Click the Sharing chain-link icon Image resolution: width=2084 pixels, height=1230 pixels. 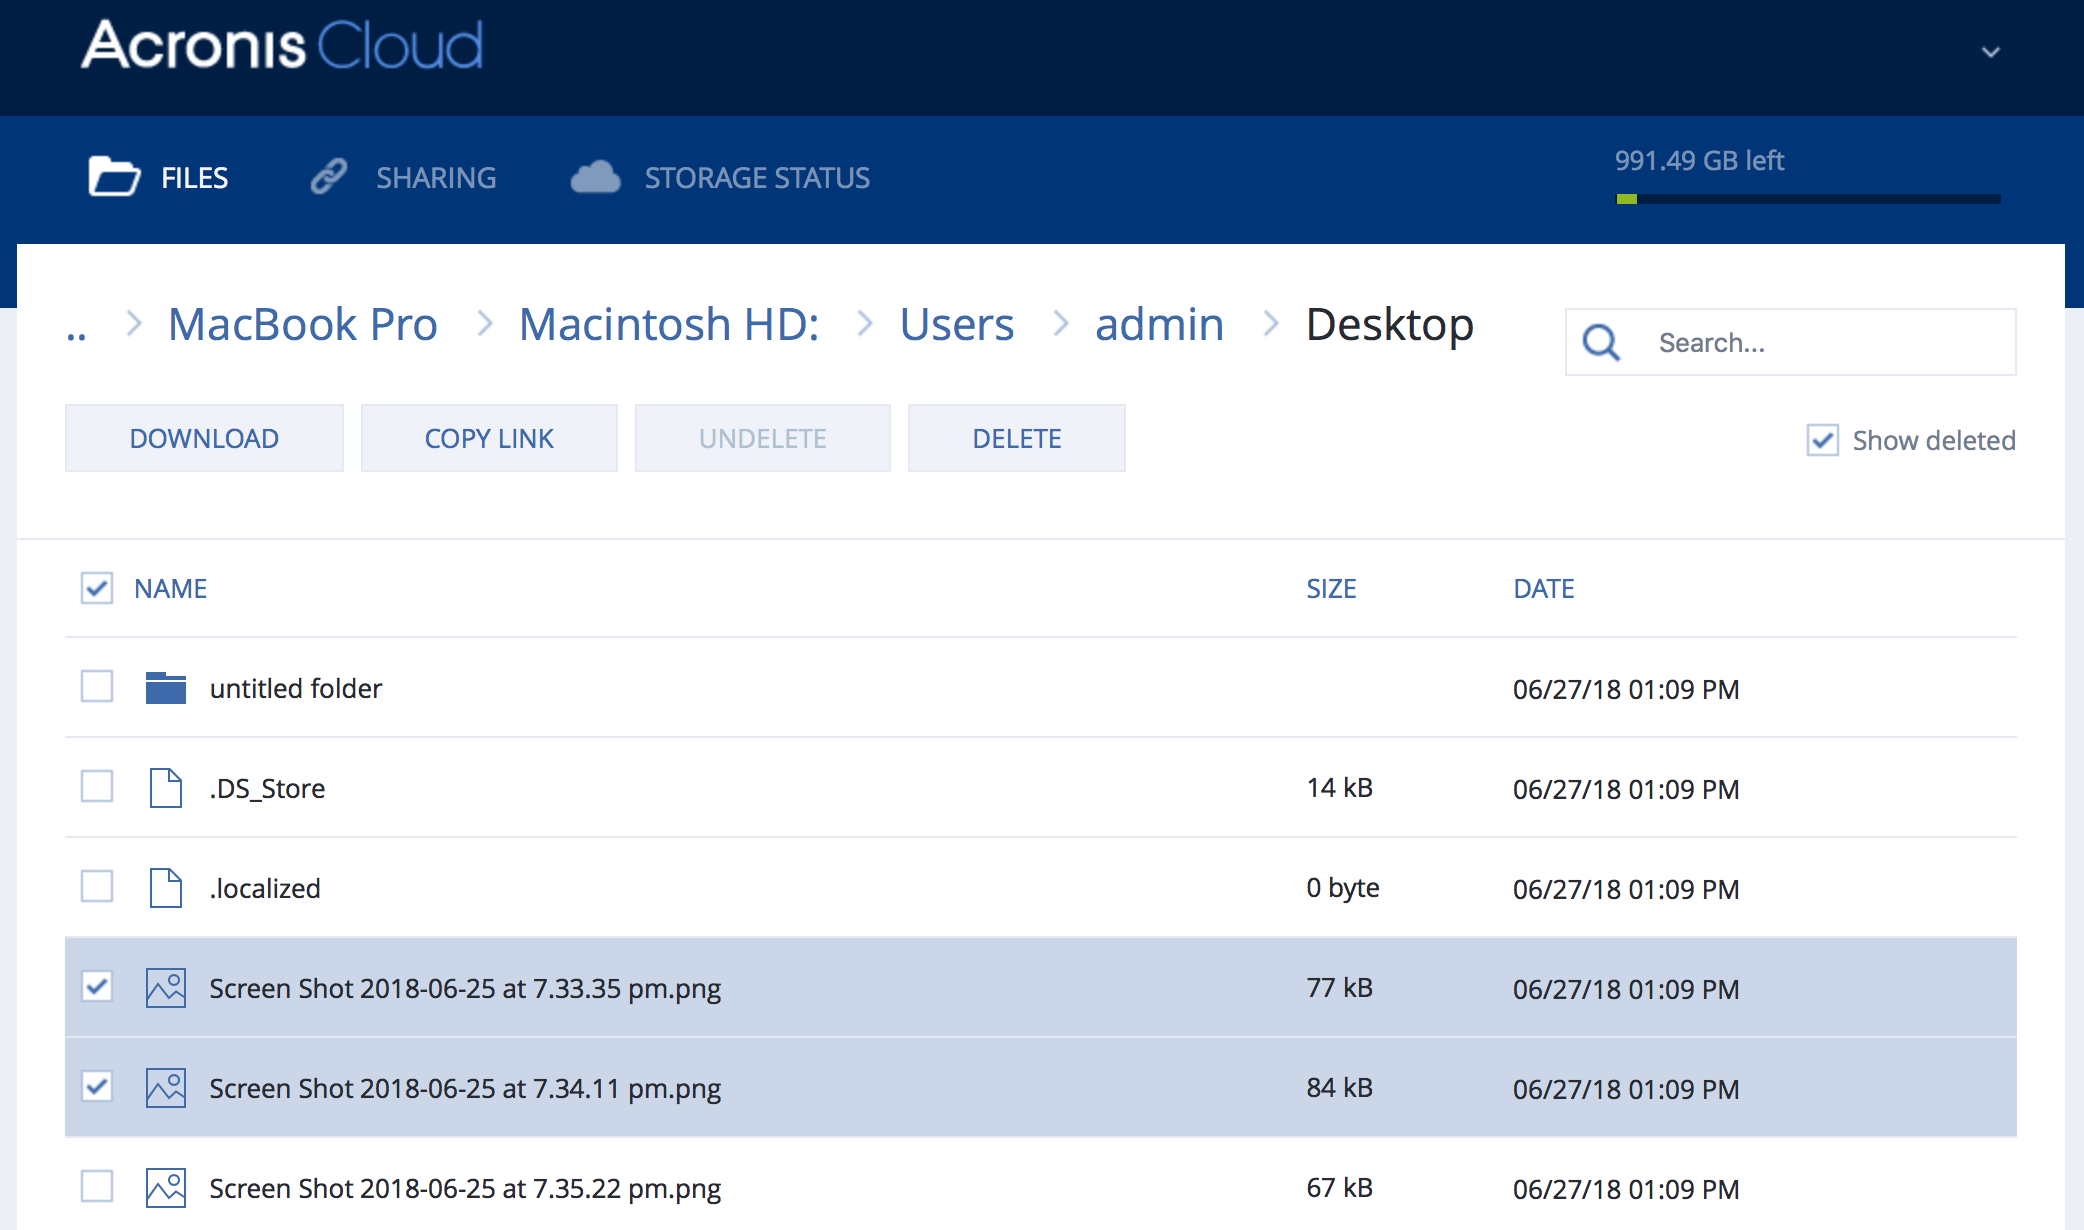tap(329, 175)
